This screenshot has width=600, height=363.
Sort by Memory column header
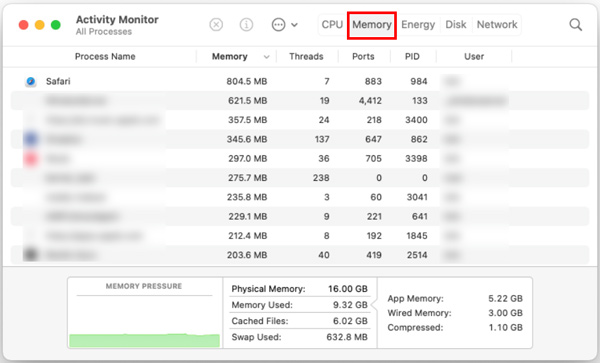tap(230, 57)
